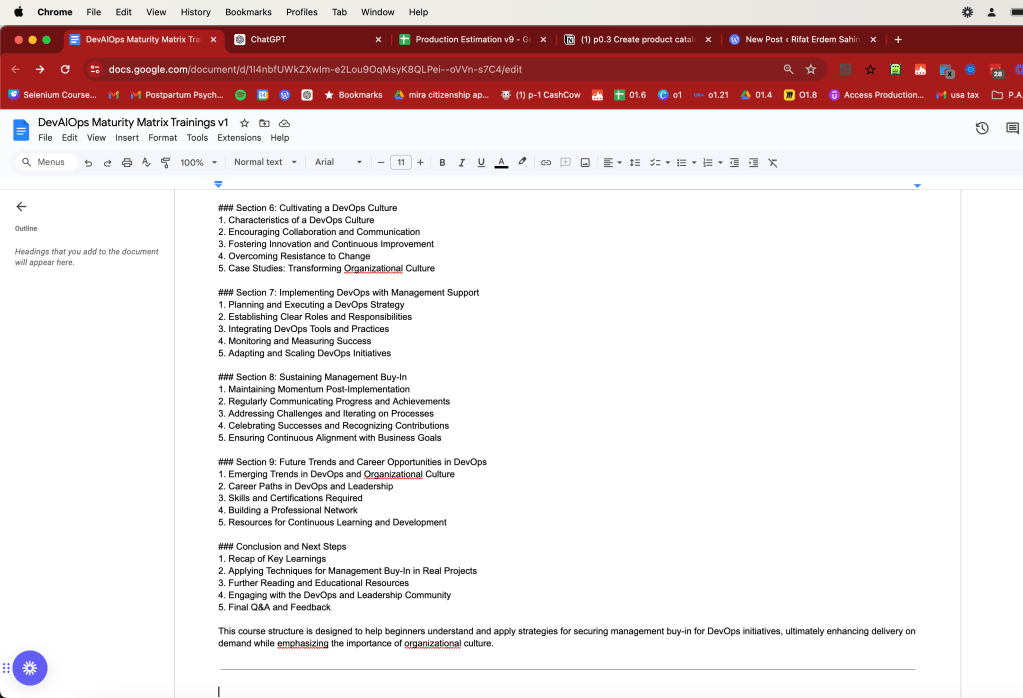Open spelling and grammar check icon

click(146, 162)
